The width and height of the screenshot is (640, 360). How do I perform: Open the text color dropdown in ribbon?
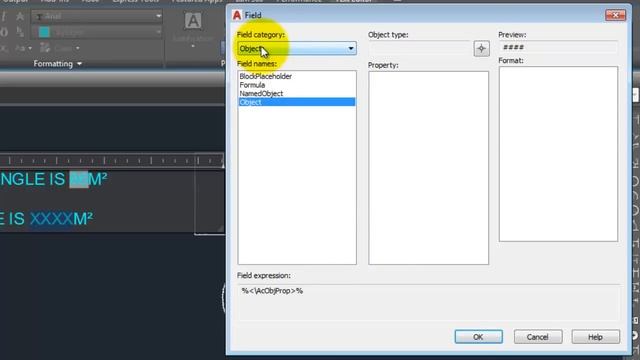point(158,32)
